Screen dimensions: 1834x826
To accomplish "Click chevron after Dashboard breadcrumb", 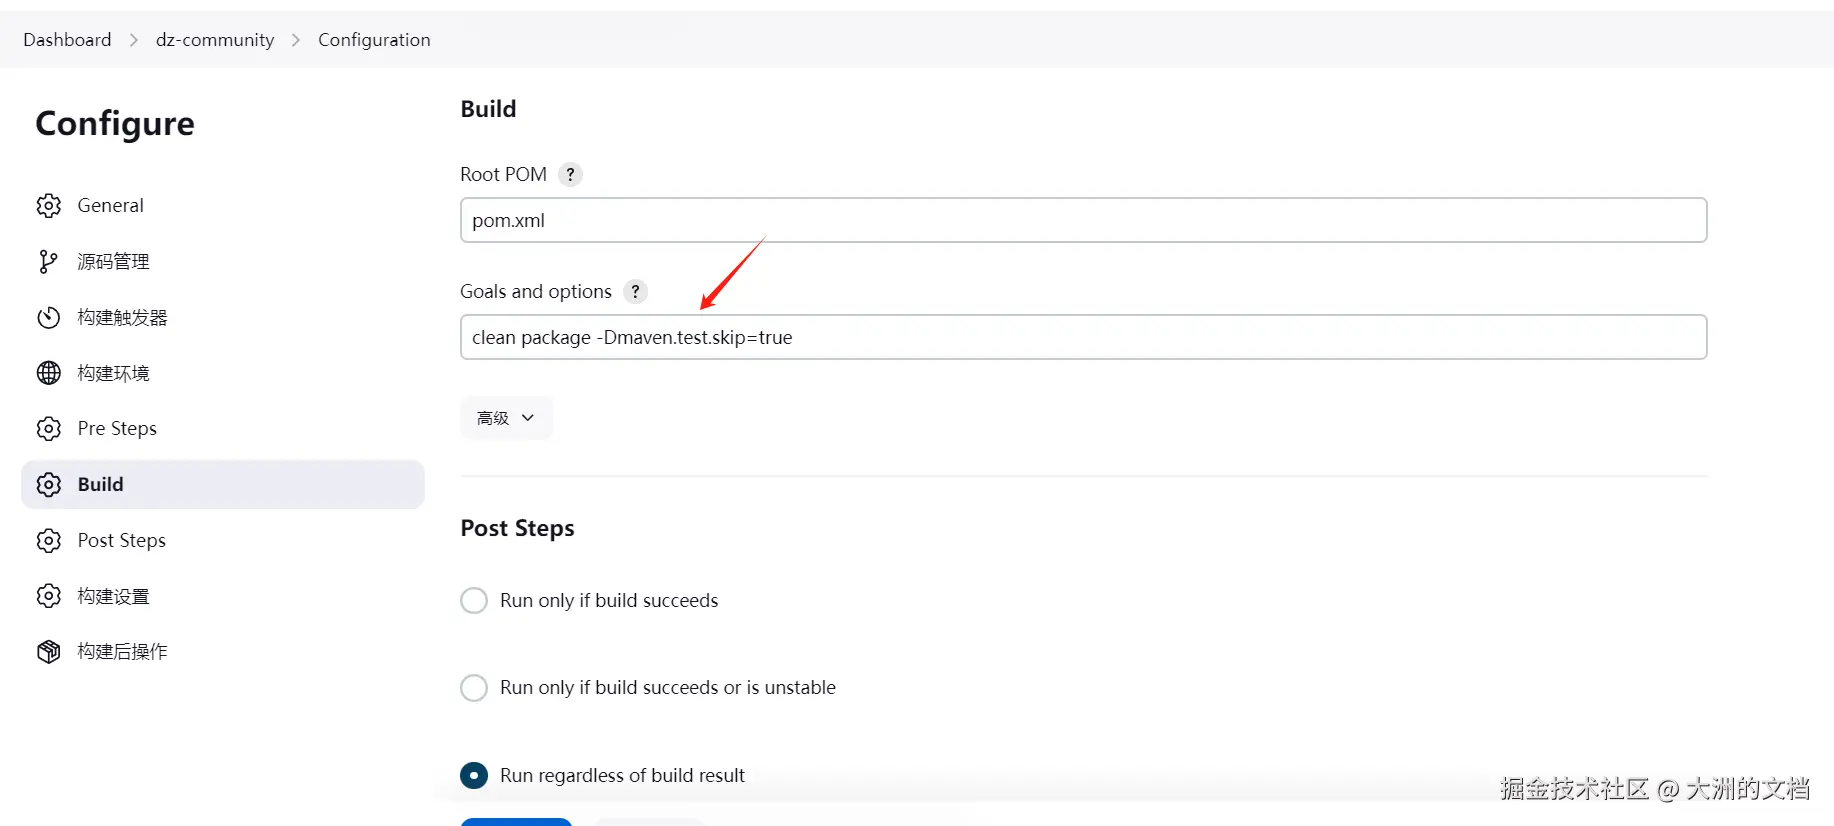I will [134, 40].
